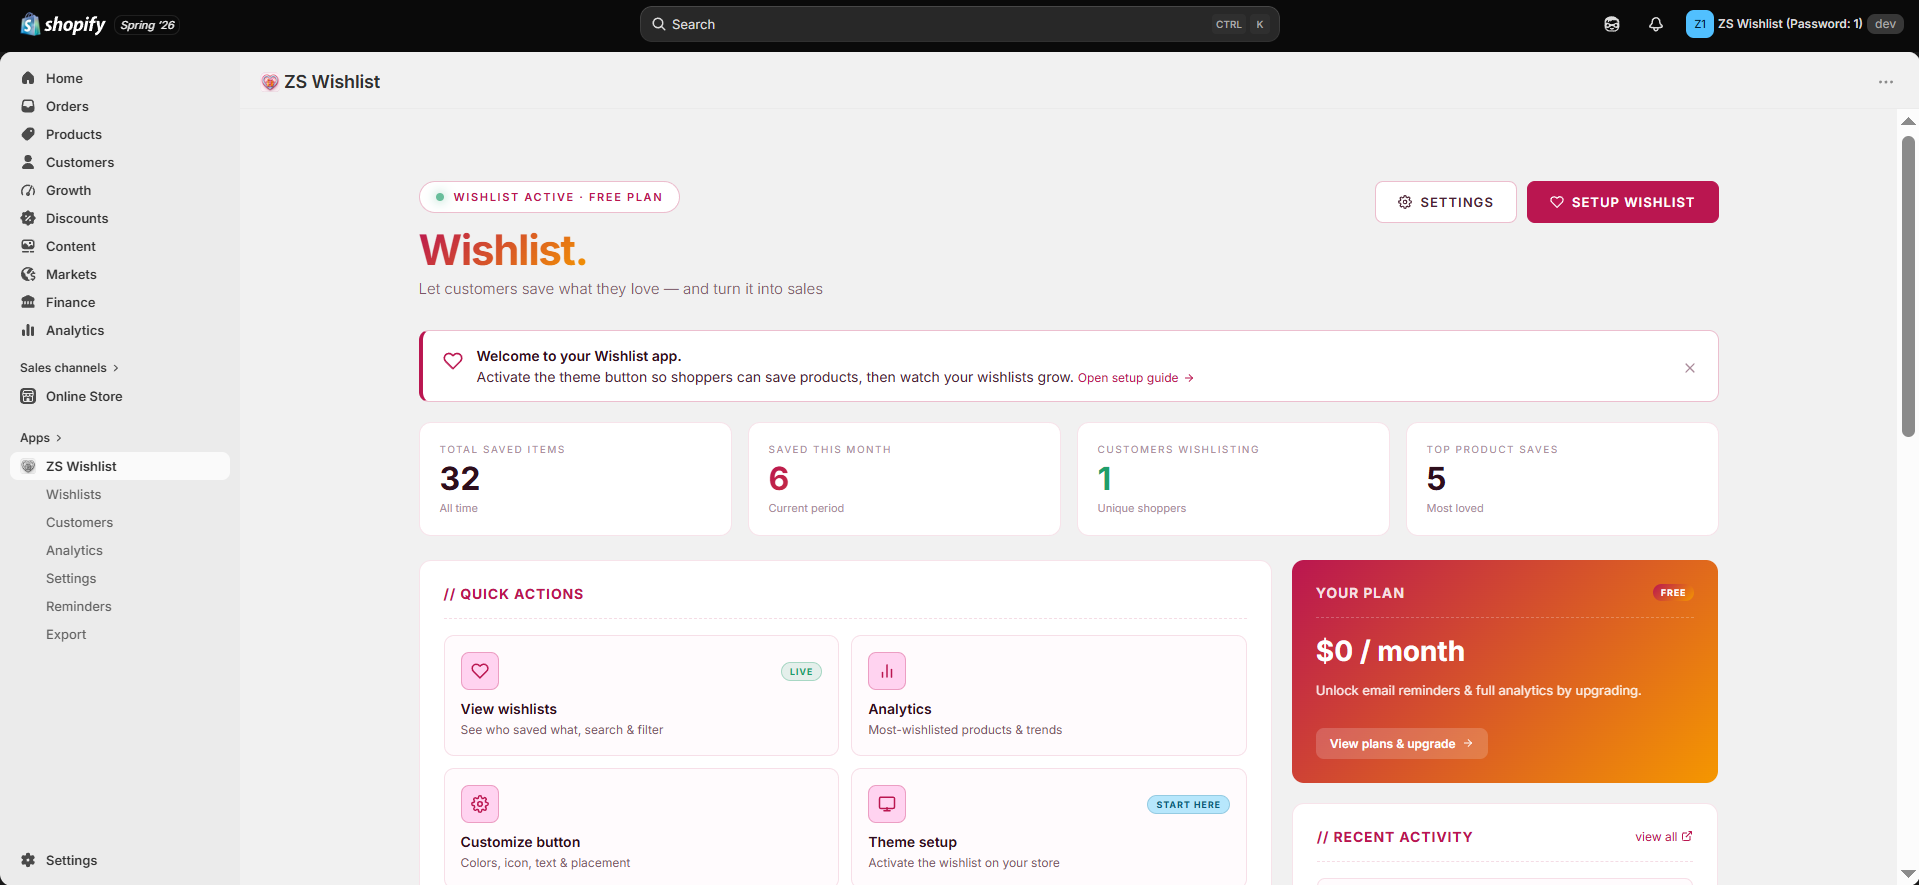Click the LIVE badge on View wishlists
The width and height of the screenshot is (1919, 885).
801,672
